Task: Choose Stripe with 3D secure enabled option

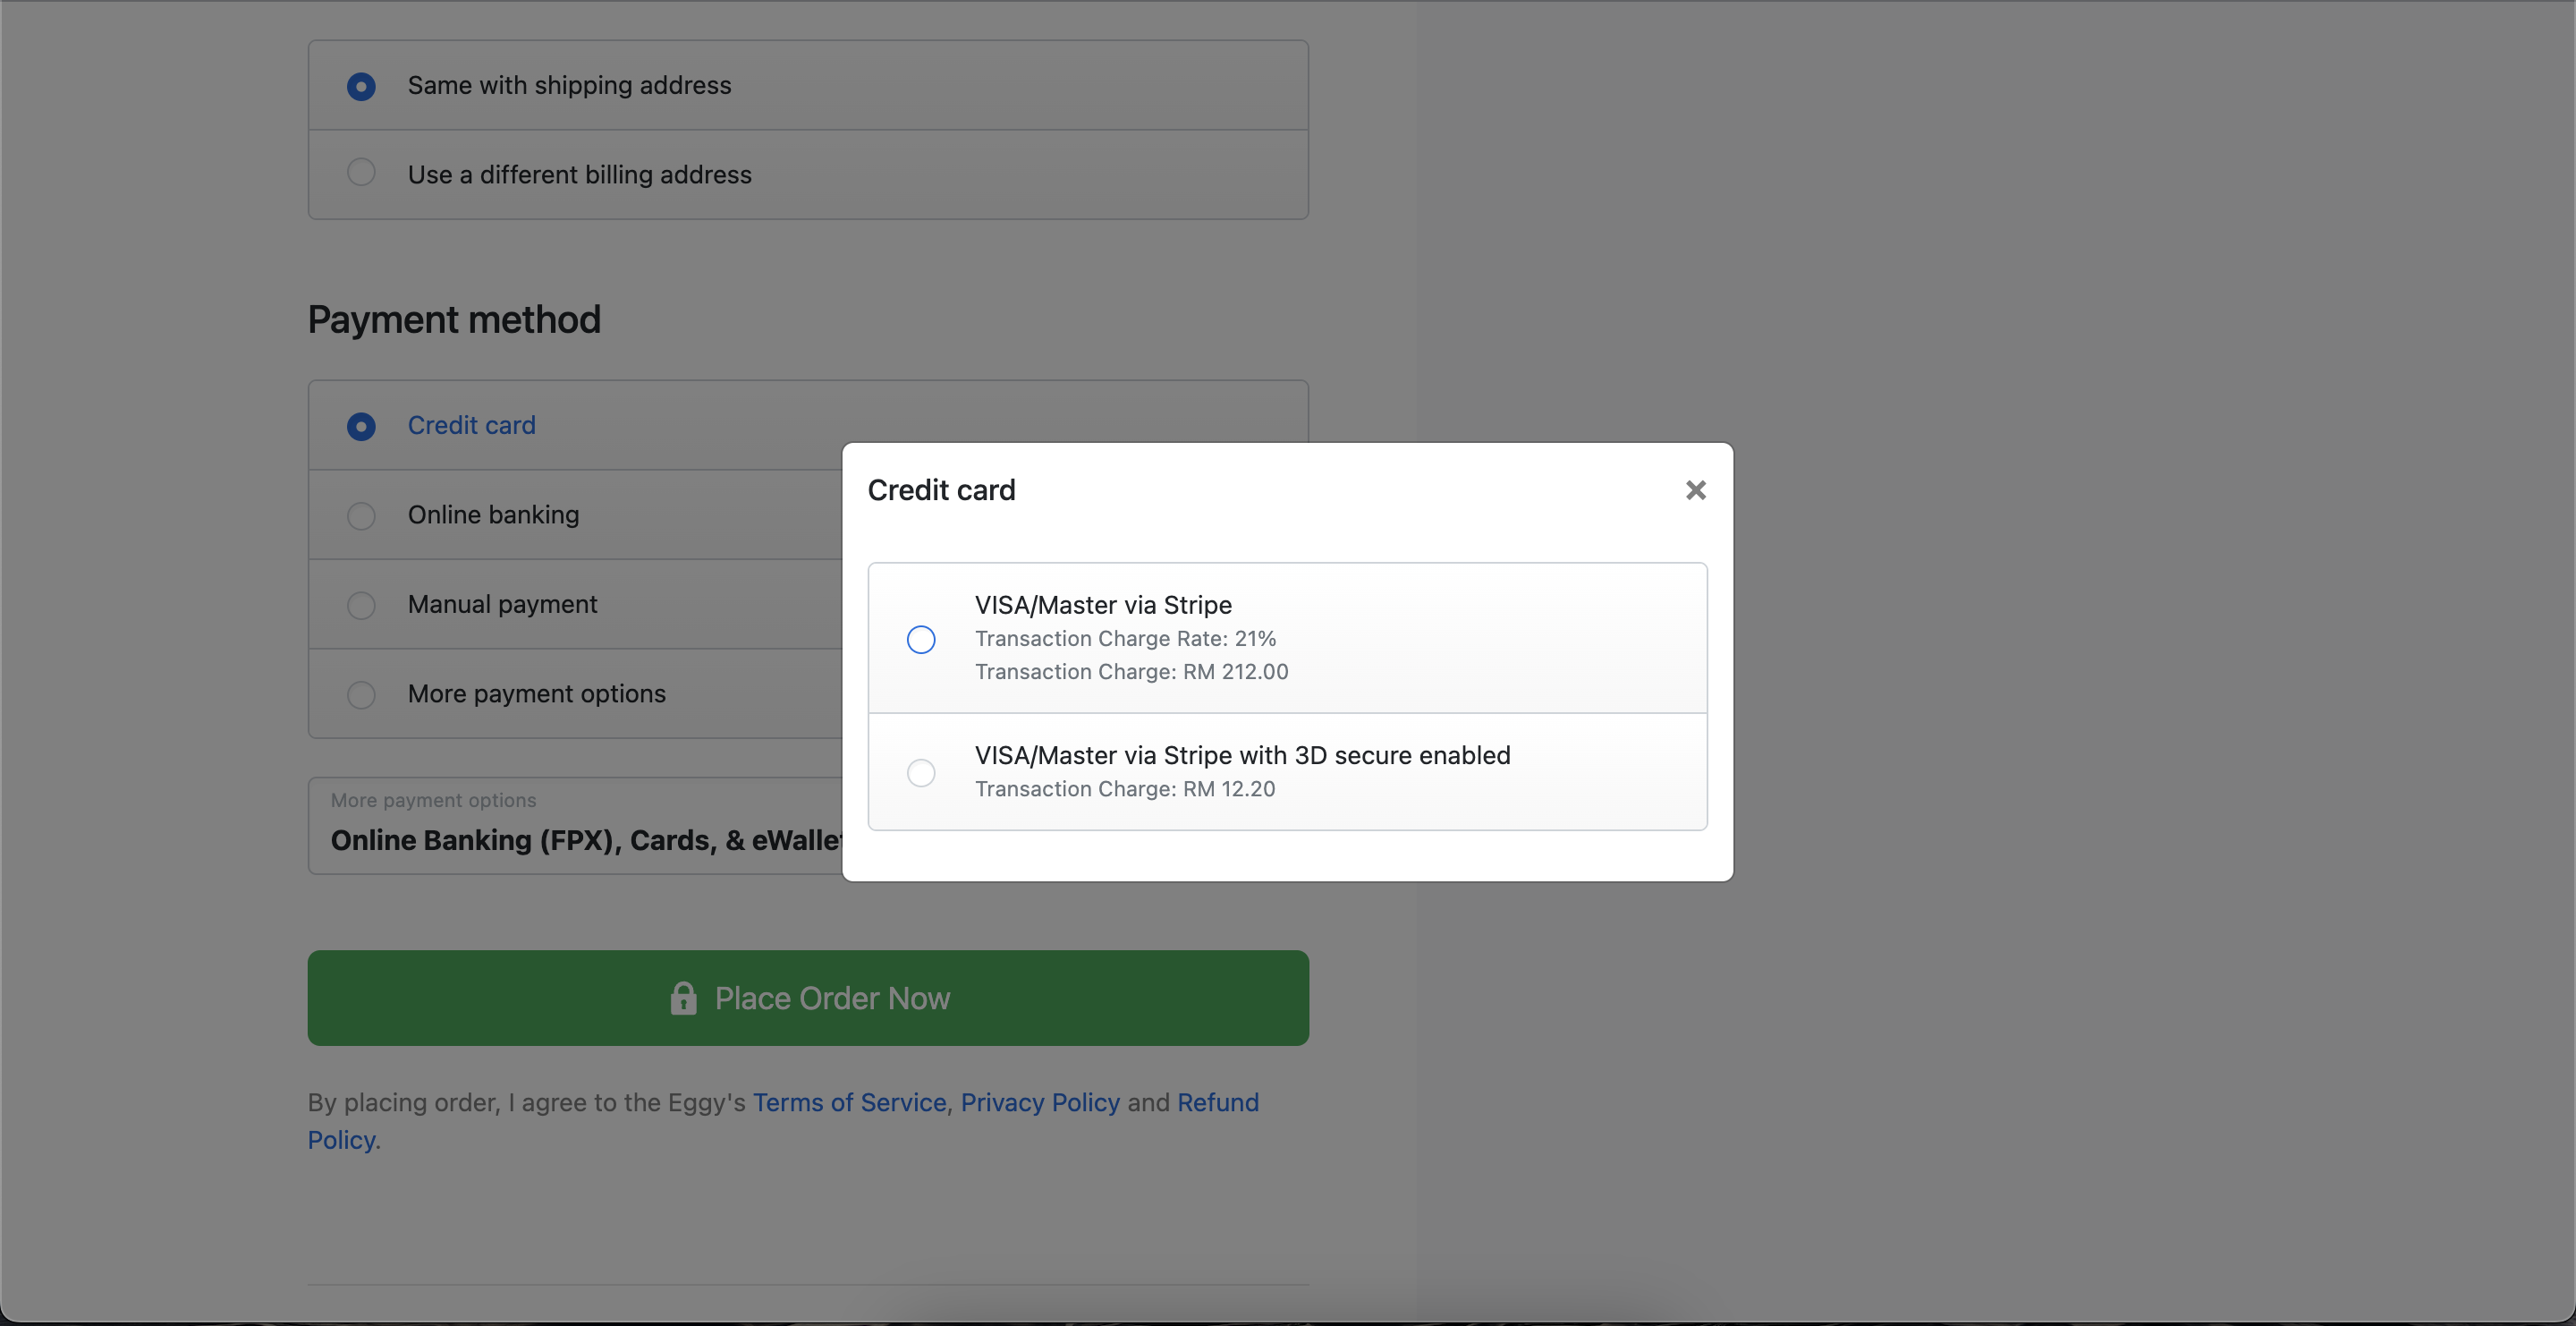Action: (921, 772)
